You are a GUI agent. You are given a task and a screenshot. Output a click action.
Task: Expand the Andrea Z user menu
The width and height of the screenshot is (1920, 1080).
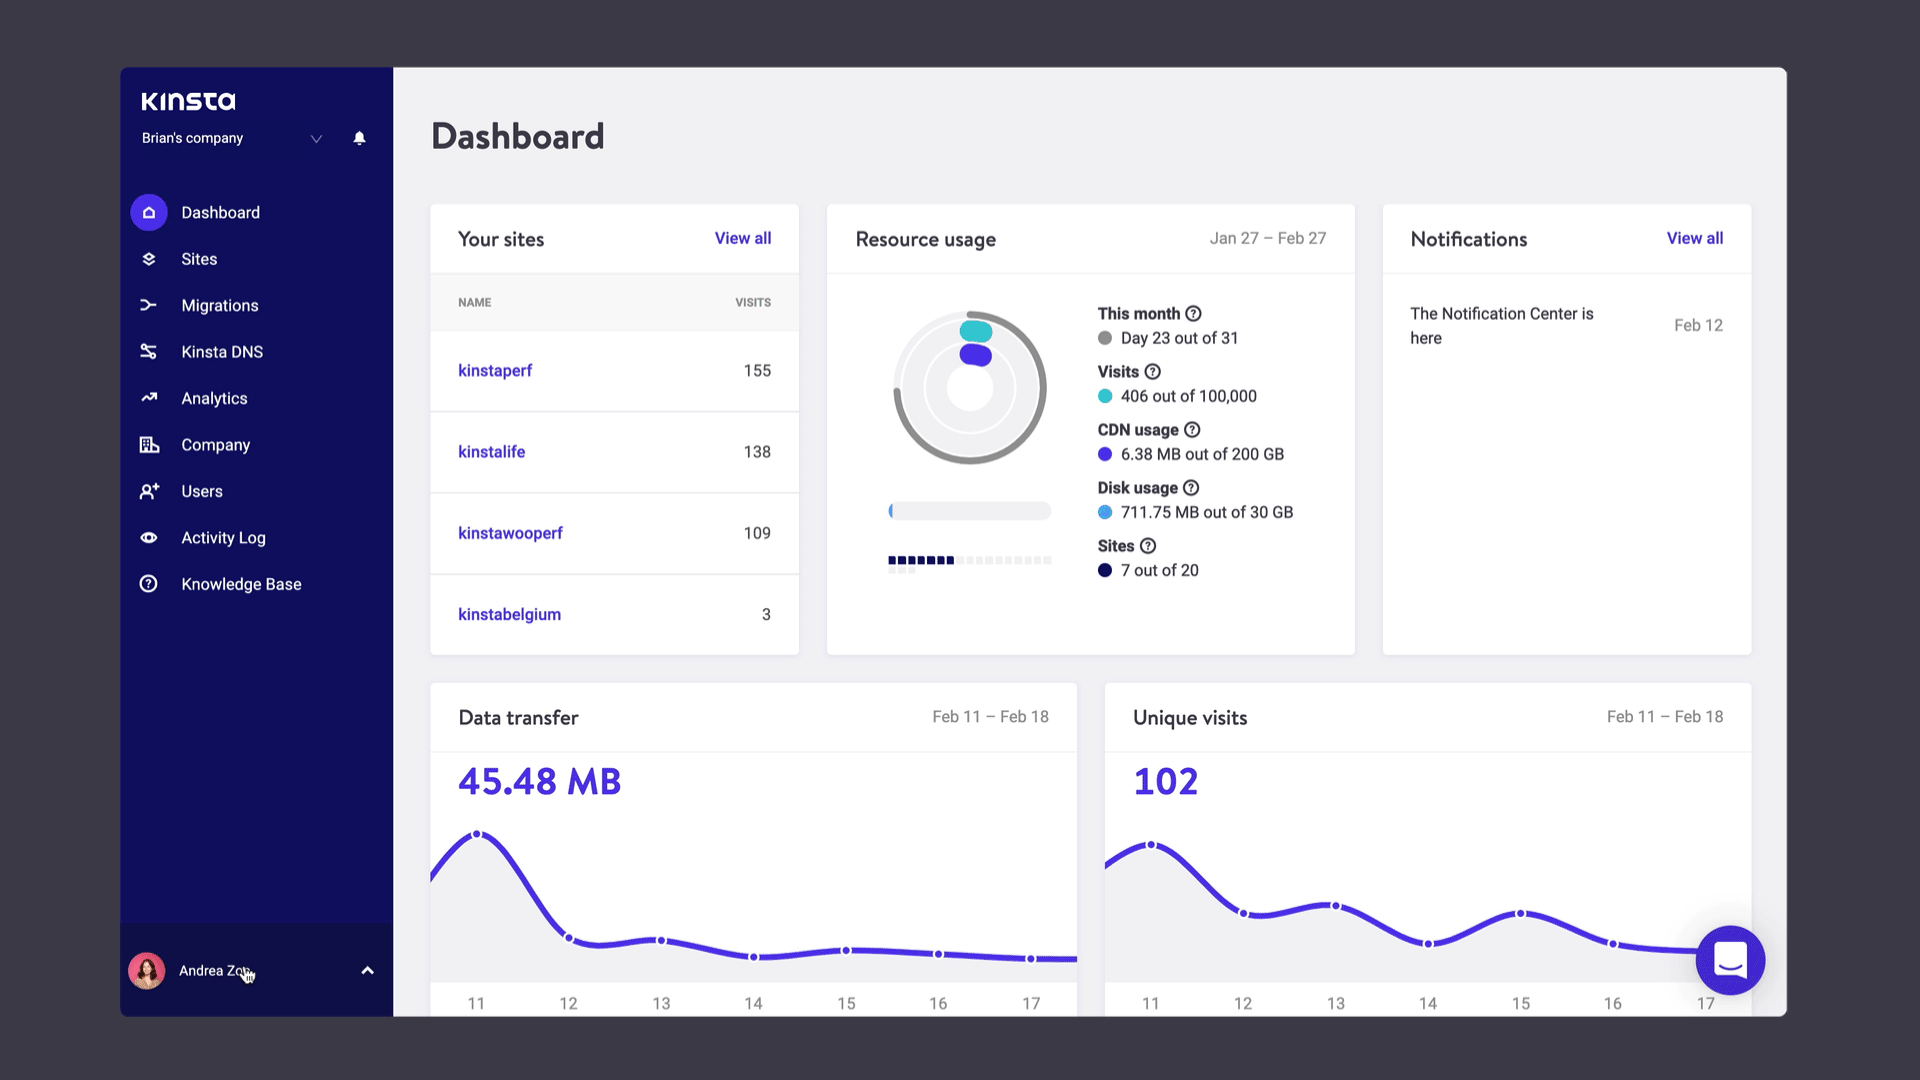click(367, 971)
